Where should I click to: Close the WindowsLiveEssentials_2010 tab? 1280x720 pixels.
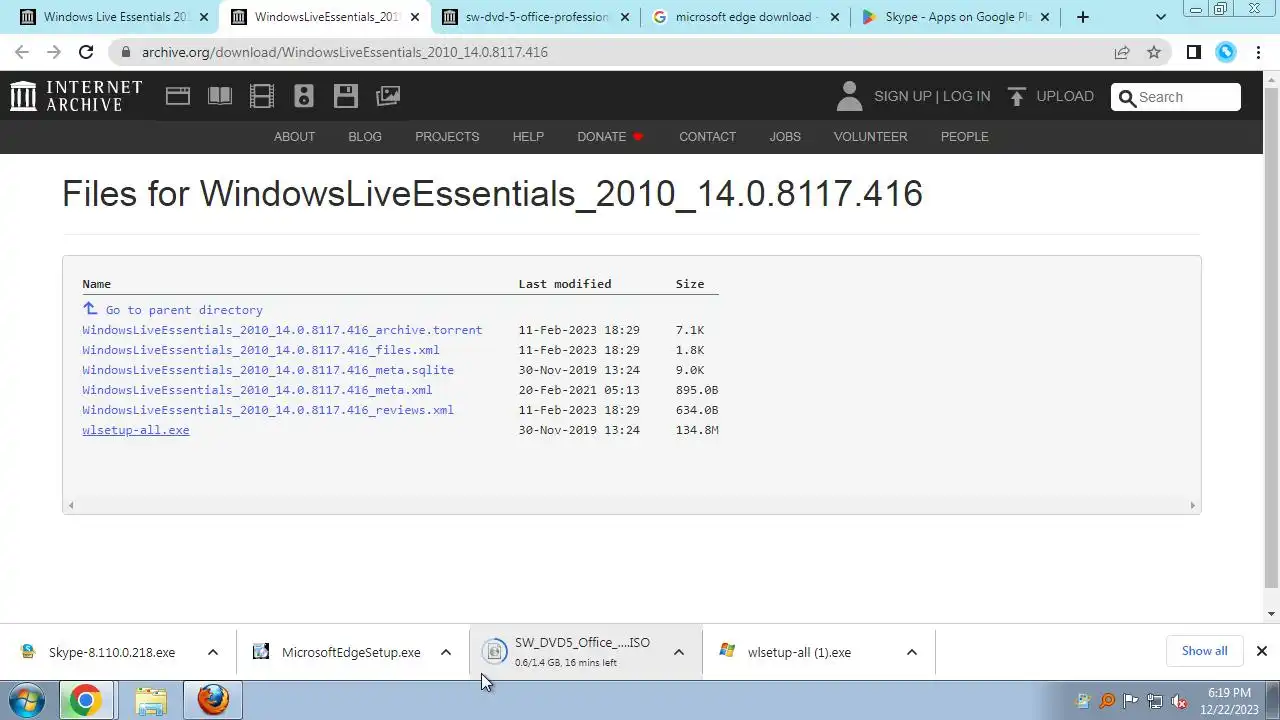(x=415, y=17)
